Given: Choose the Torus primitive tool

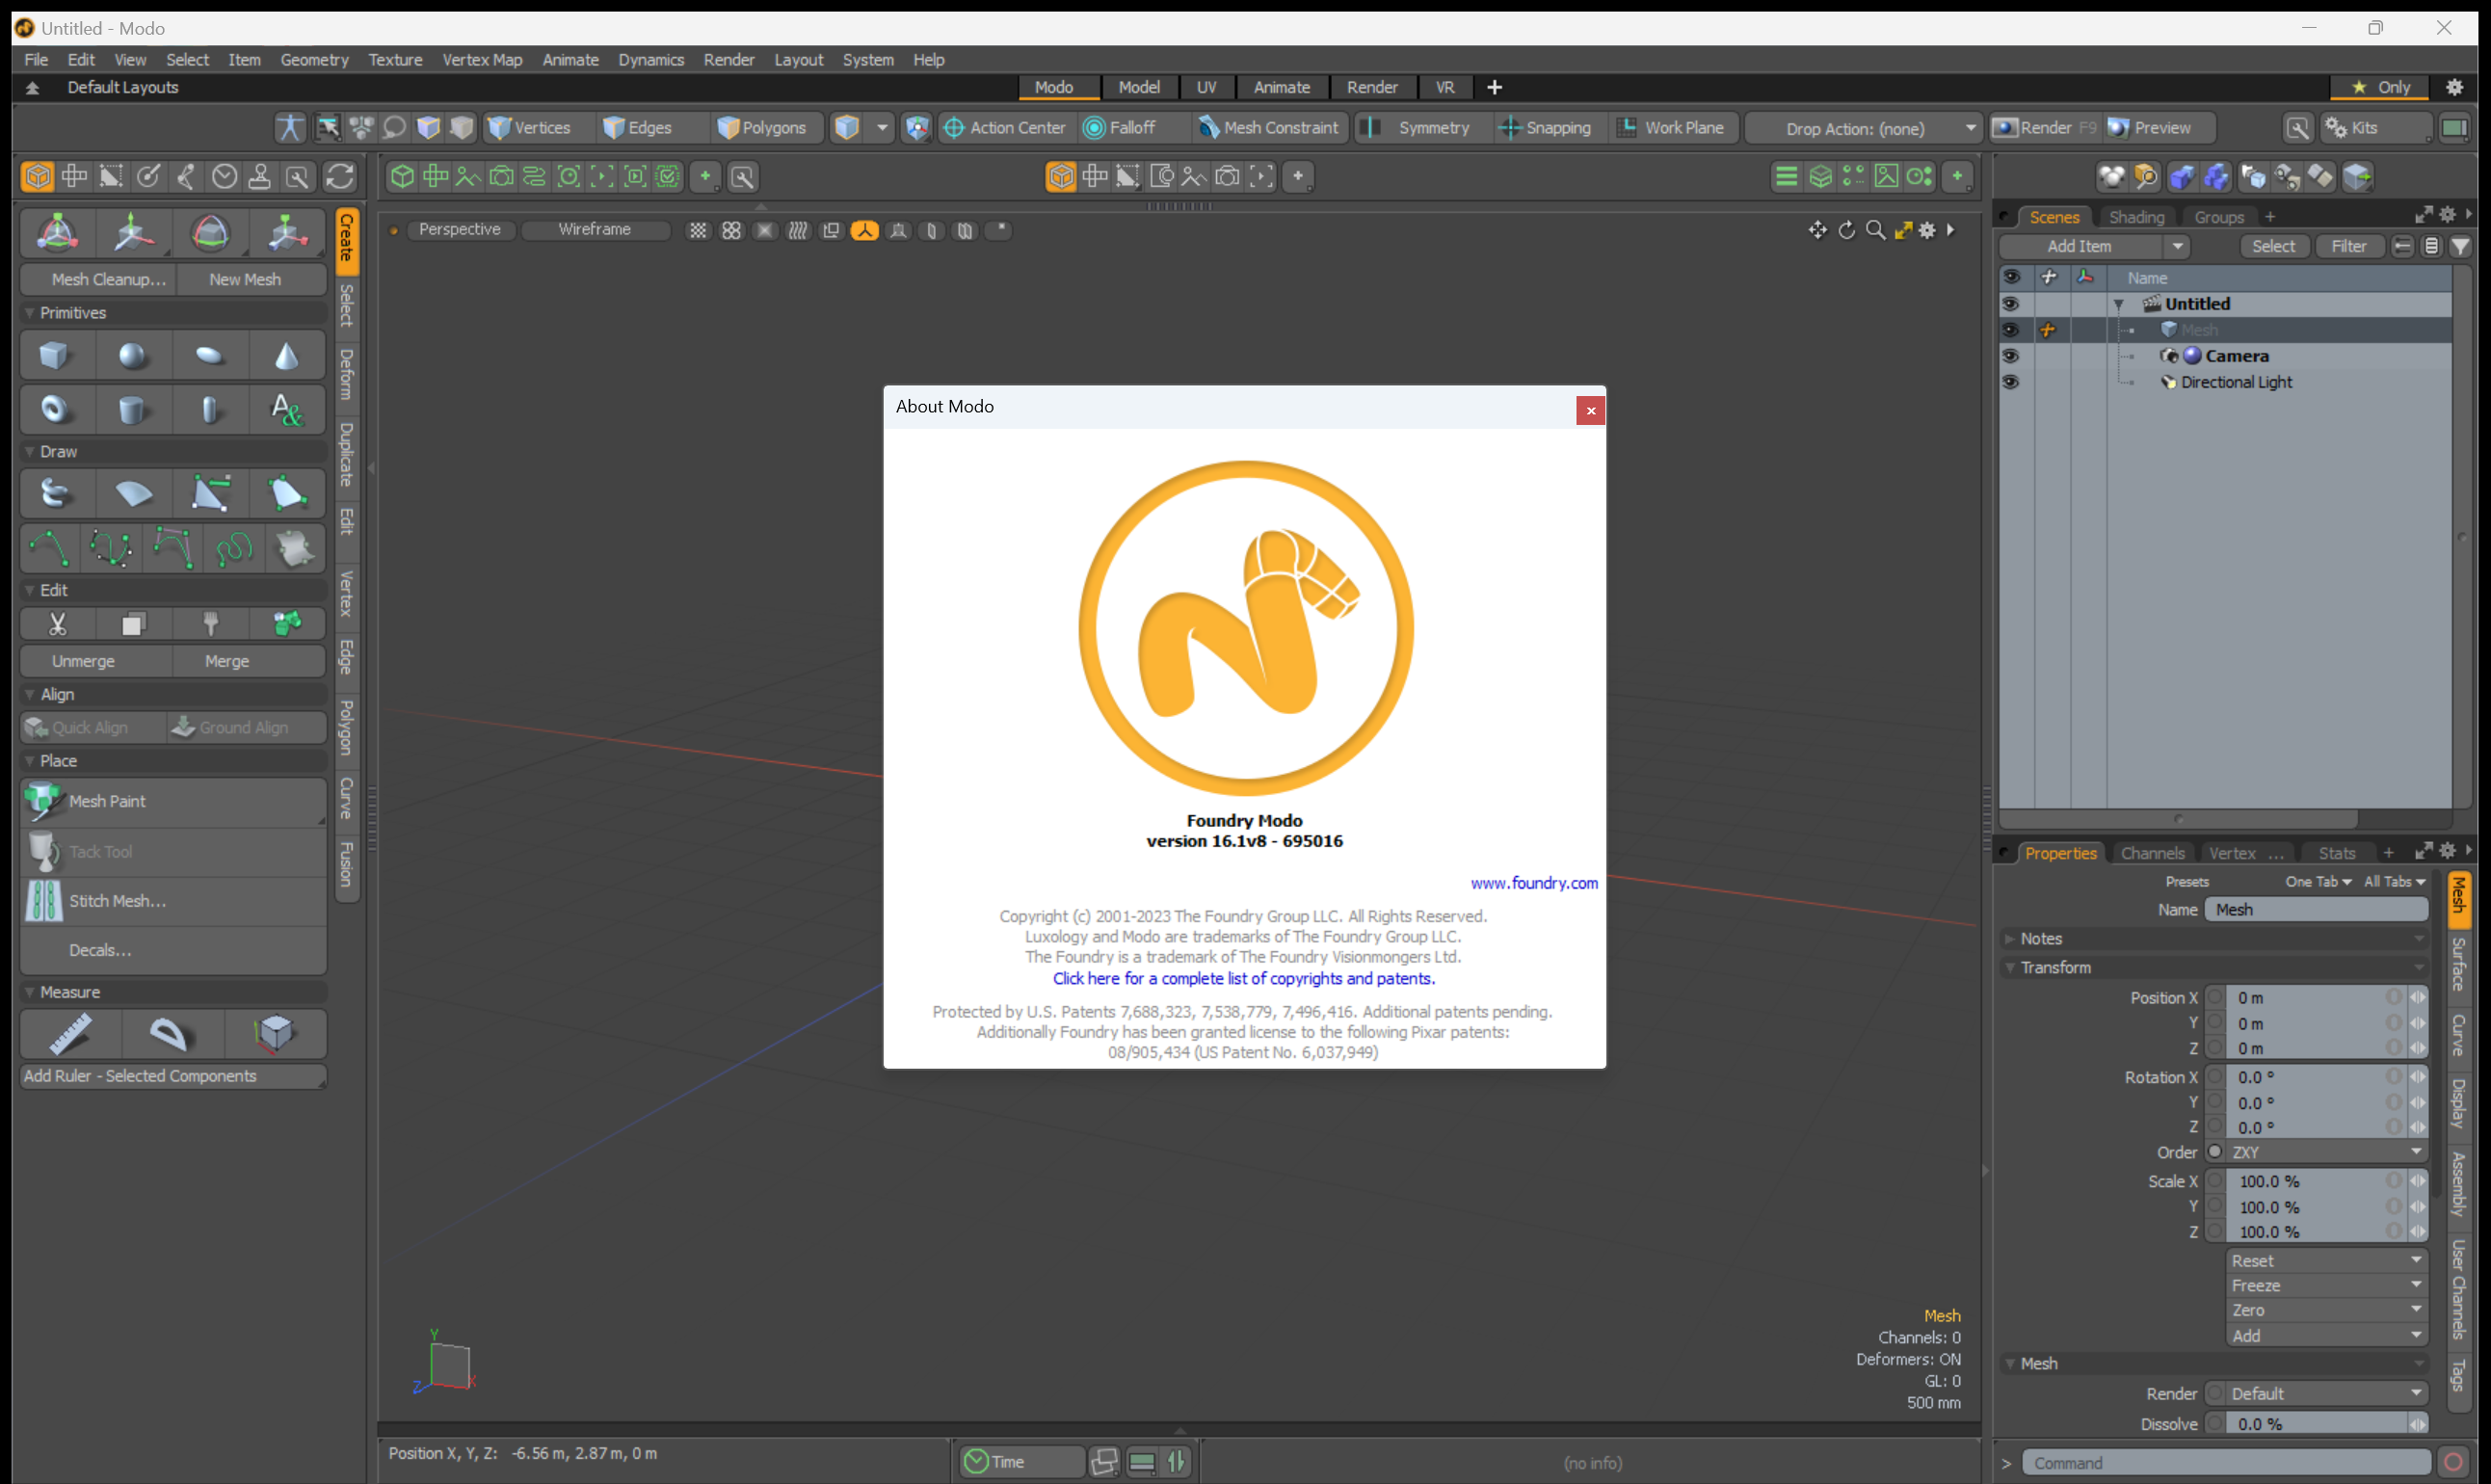Looking at the screenshot, I should tap(54, 409).
